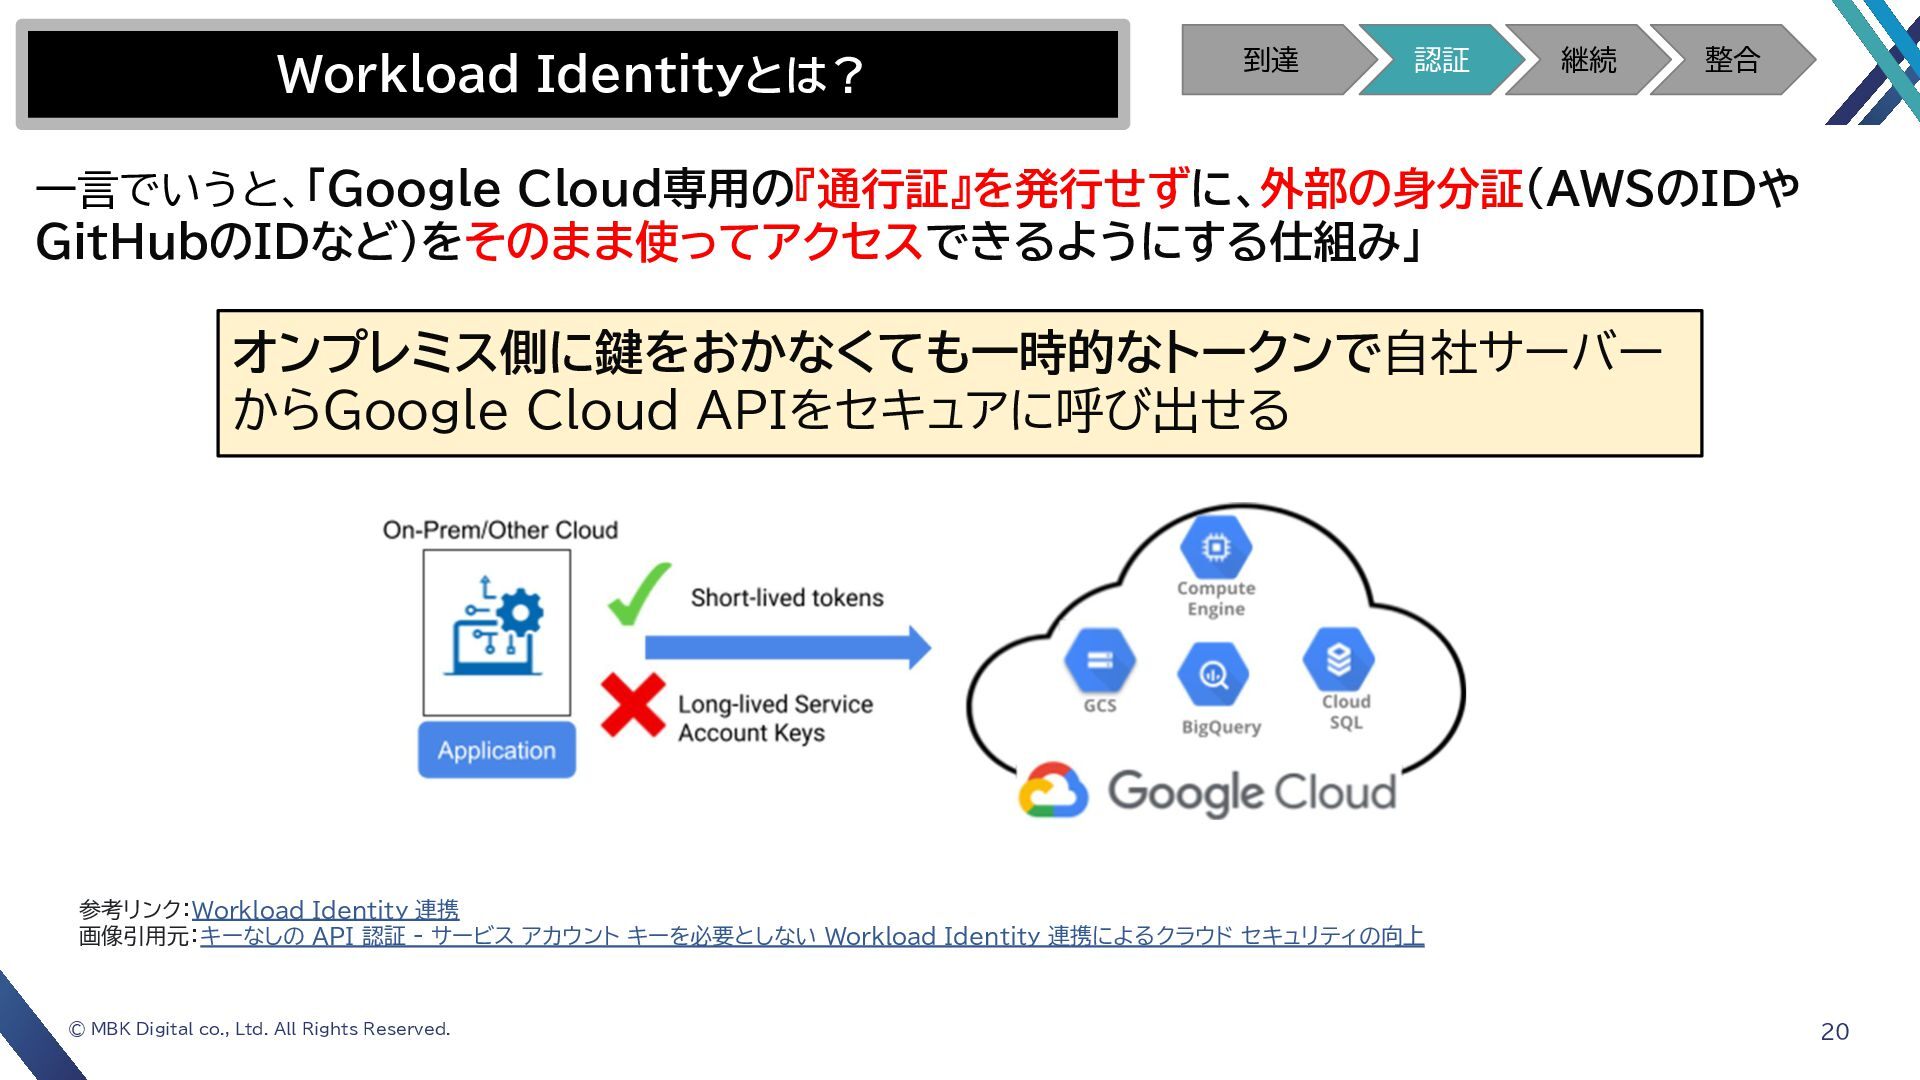1920x1080 pixels.
Task: Click the red X cross icon
Action: click(x=633, y=705)
